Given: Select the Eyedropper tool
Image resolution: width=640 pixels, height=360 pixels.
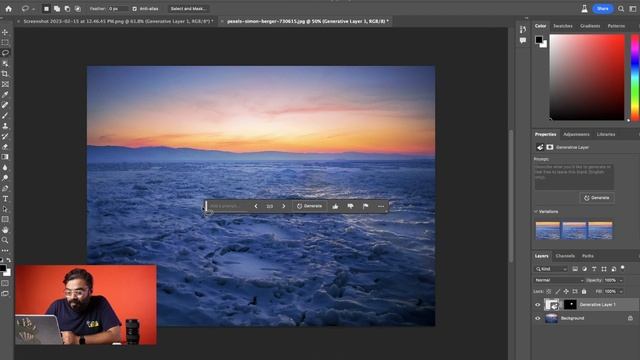Looking at the screenshot, I should [x=5, y=94].
